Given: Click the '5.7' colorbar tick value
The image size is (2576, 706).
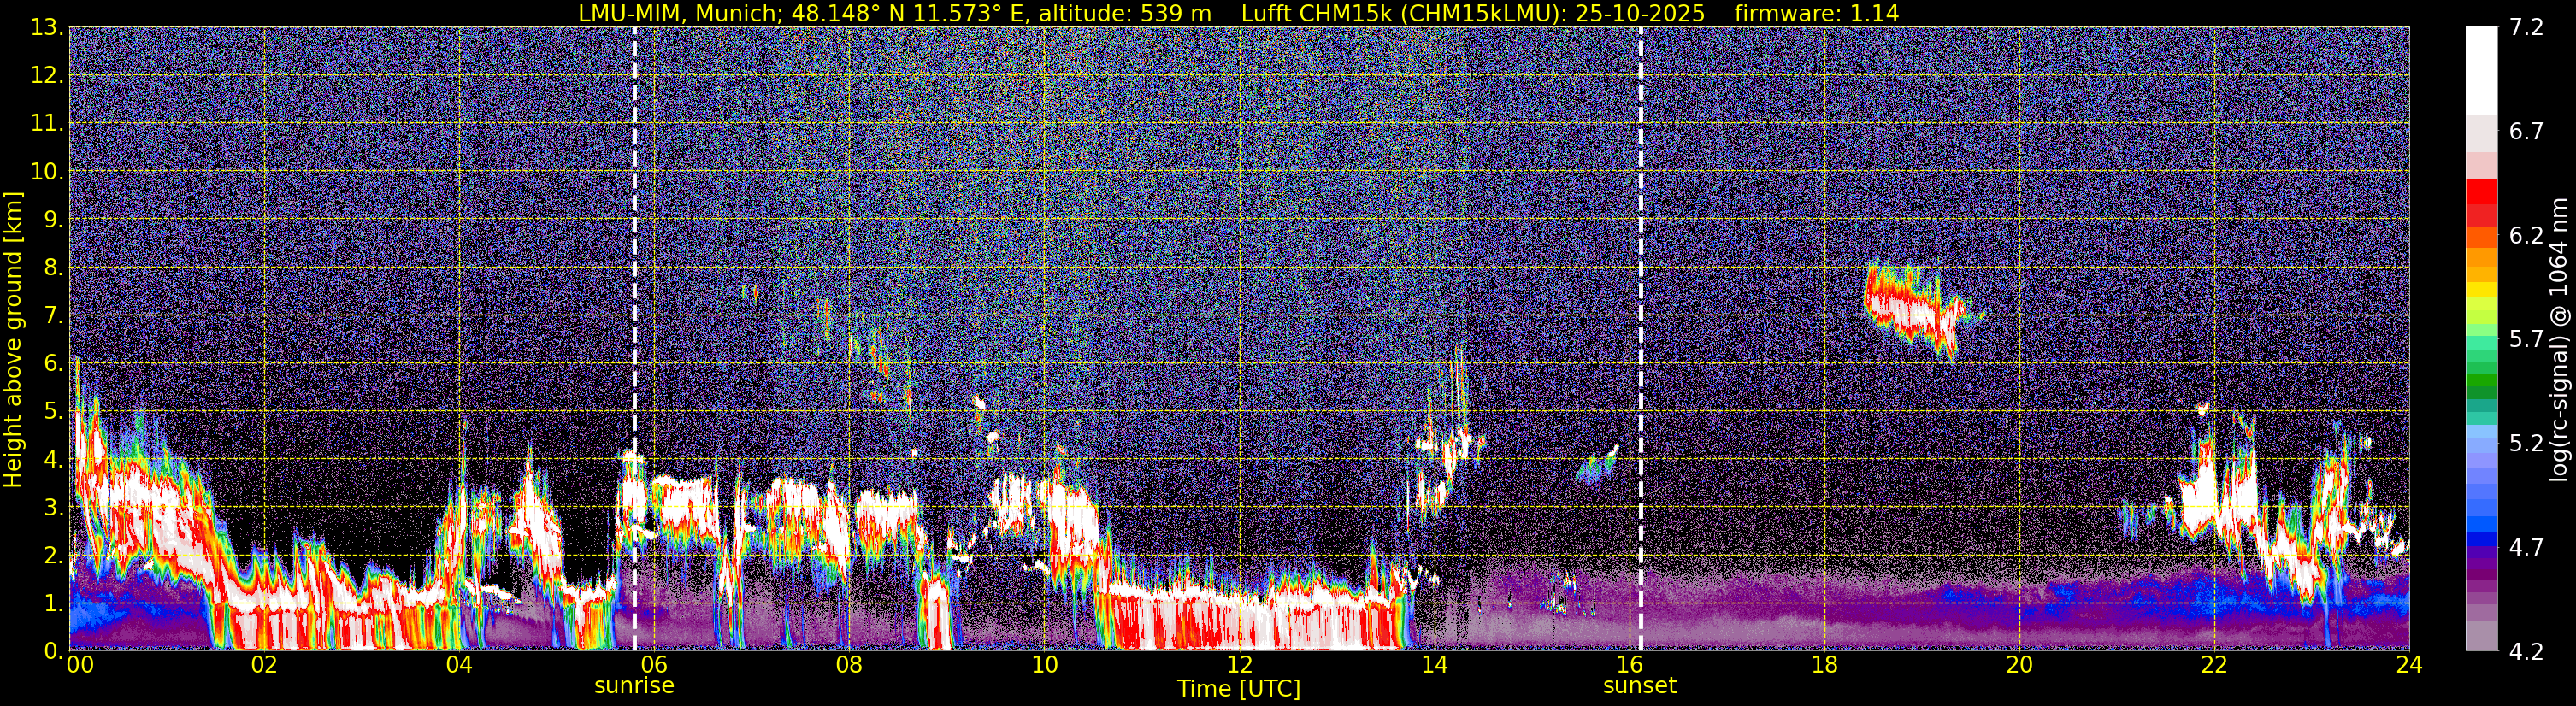Looking at the screenshot, I should click(x=2526, y=340).
